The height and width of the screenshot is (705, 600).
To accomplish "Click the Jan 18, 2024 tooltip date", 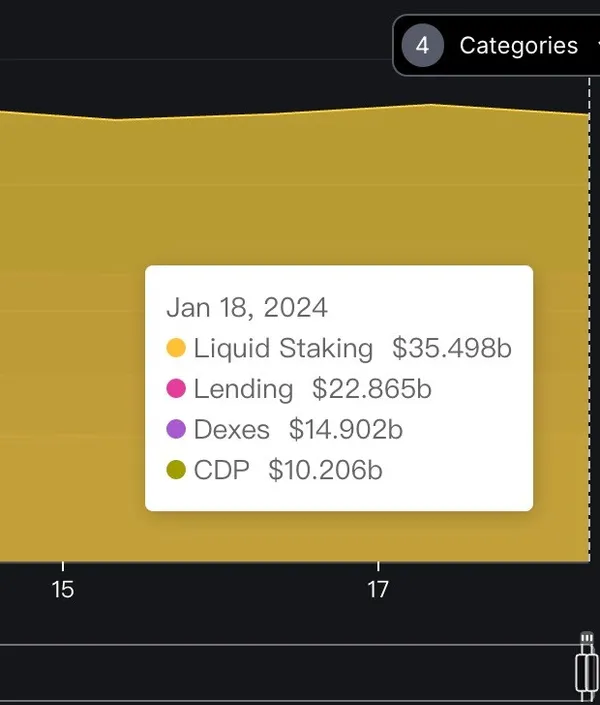I will [x=247, y=307].
